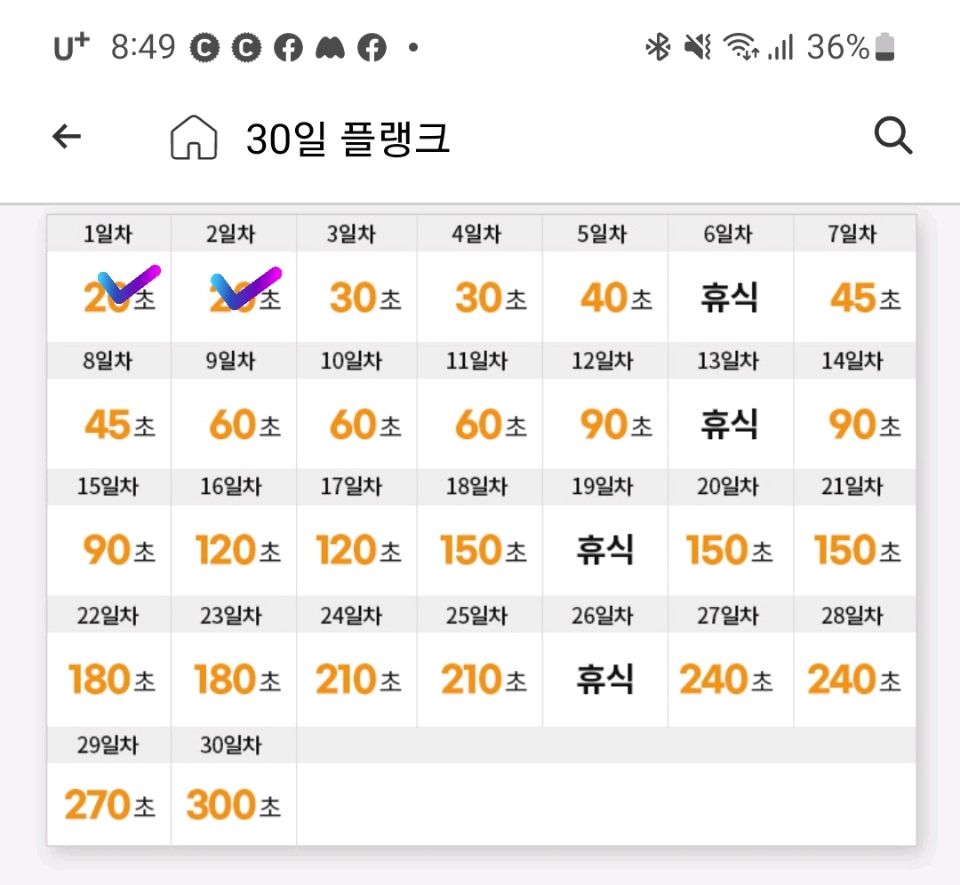Tap the muted sound status icon
Viewport: 960px width, 885px height.
tap(697, 47)
